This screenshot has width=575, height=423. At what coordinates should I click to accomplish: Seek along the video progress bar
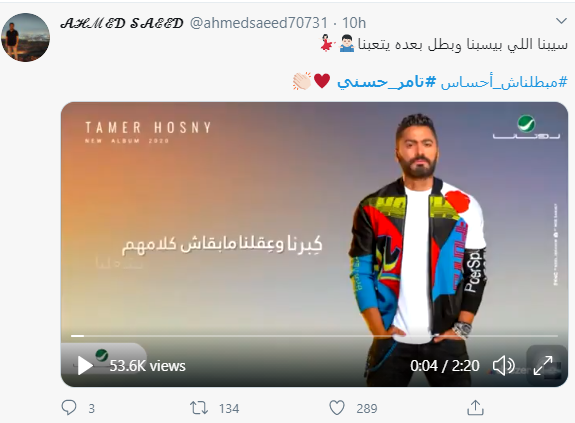tap(314, 335)
